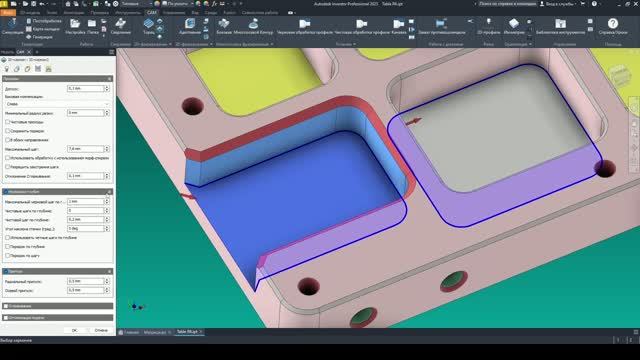Switch to the Tools ribbon tab
Viewport: 640px width, 360px height.
click(127, 13)
